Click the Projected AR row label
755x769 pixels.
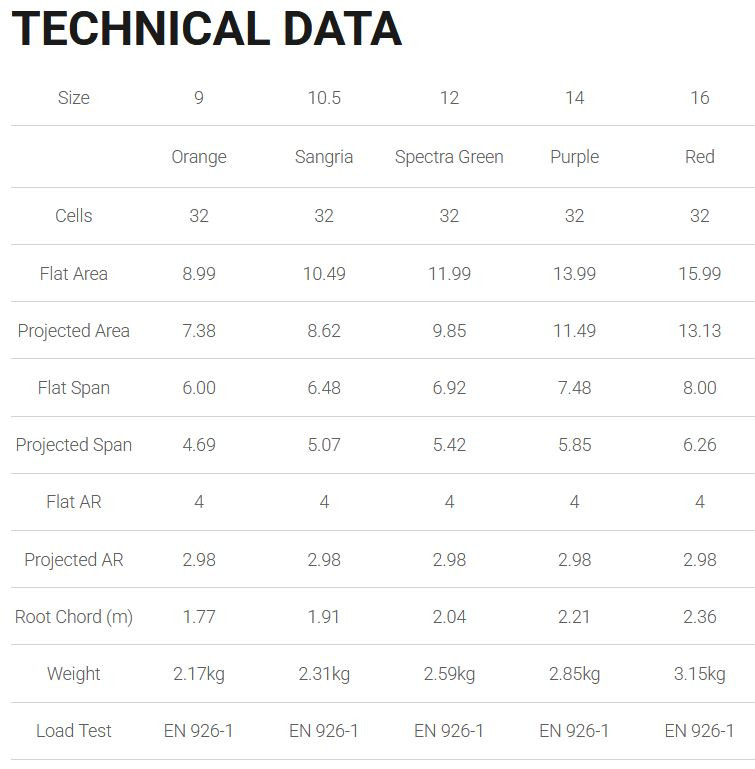coord(74,560)
